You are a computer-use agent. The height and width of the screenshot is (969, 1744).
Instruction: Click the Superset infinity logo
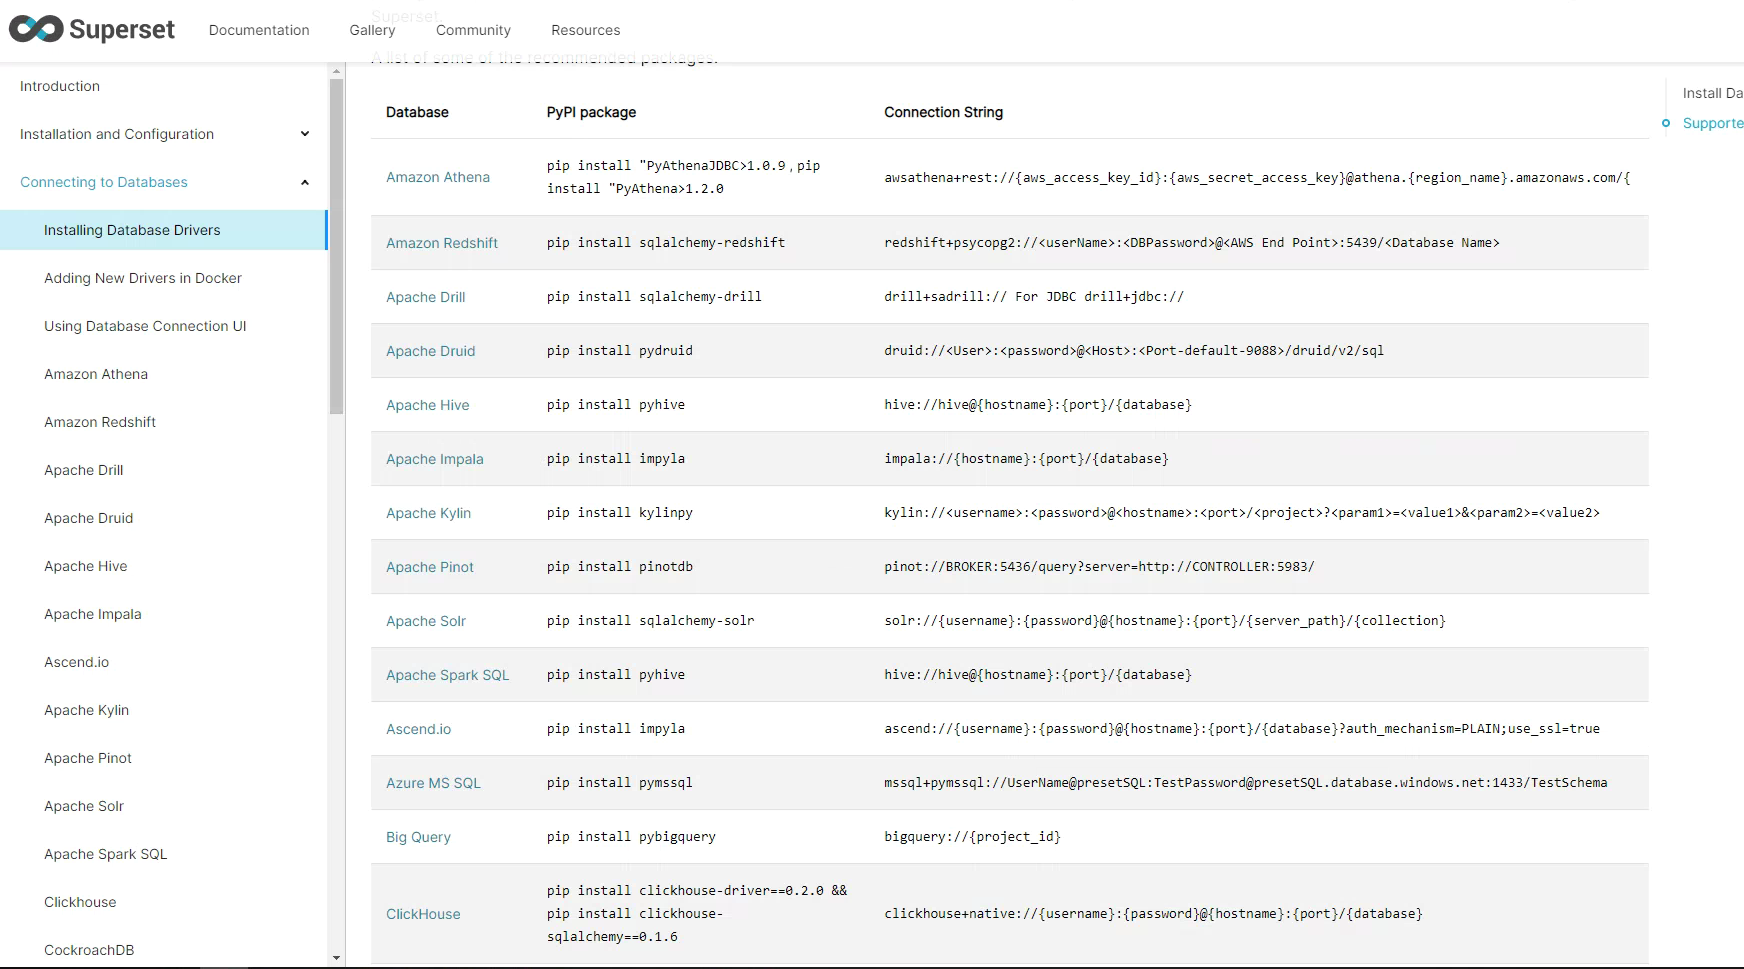(x=36, y=29)
